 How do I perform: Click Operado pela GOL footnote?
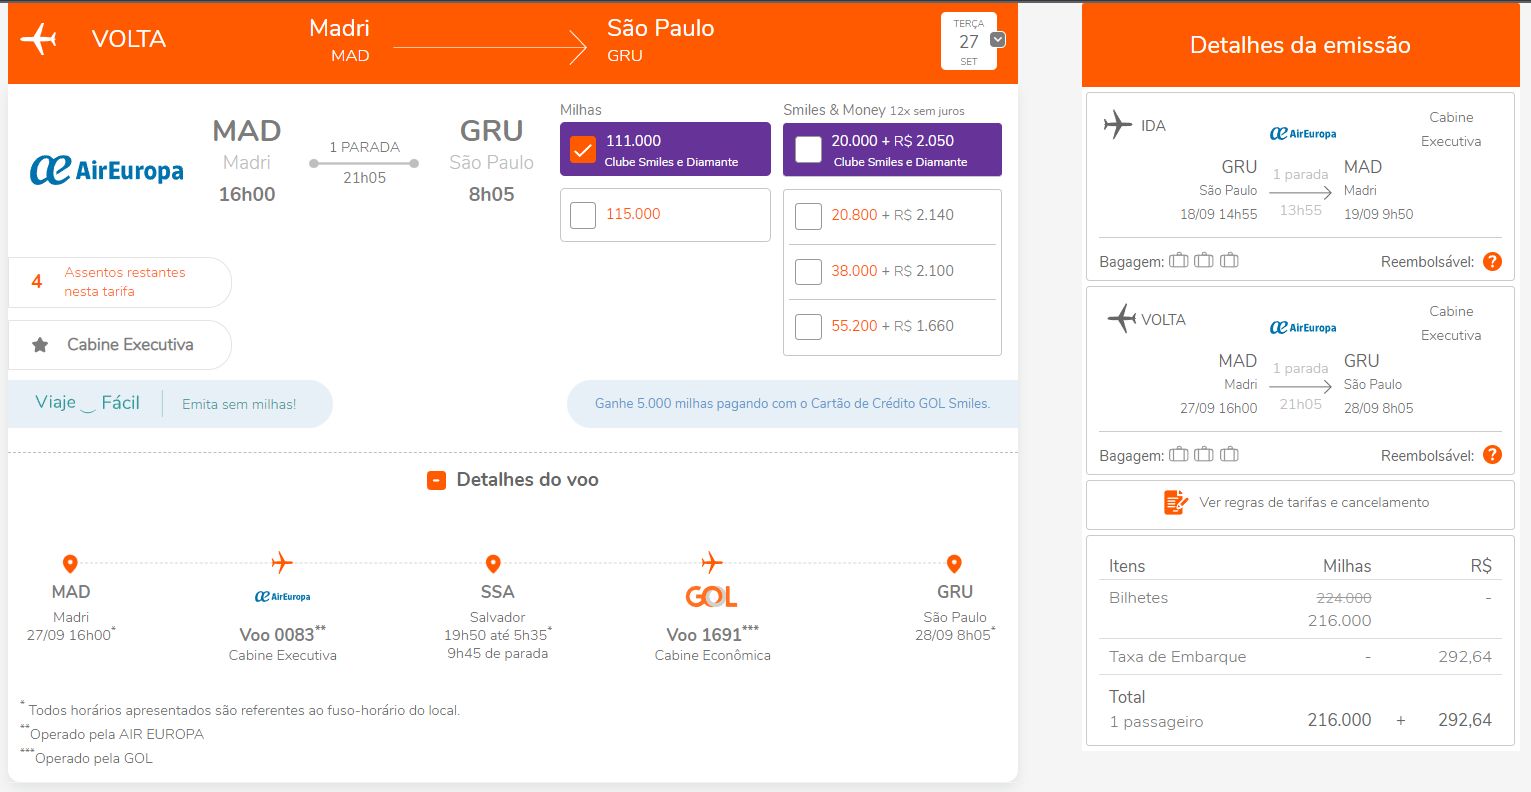(87, 758)
